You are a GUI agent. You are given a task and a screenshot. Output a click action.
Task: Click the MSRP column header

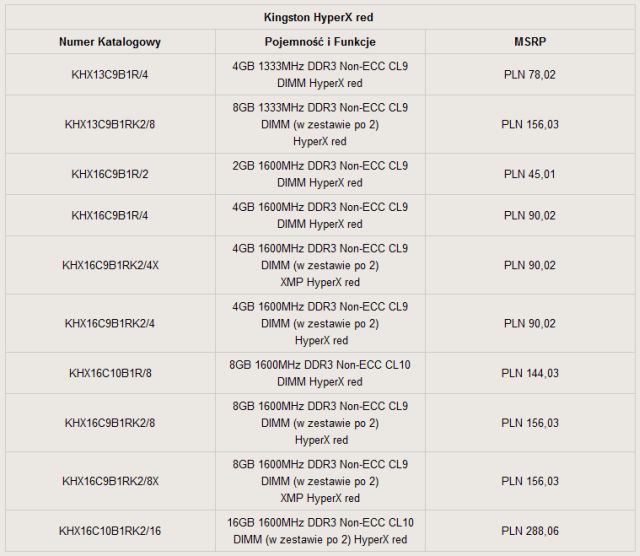coord(529,43)
